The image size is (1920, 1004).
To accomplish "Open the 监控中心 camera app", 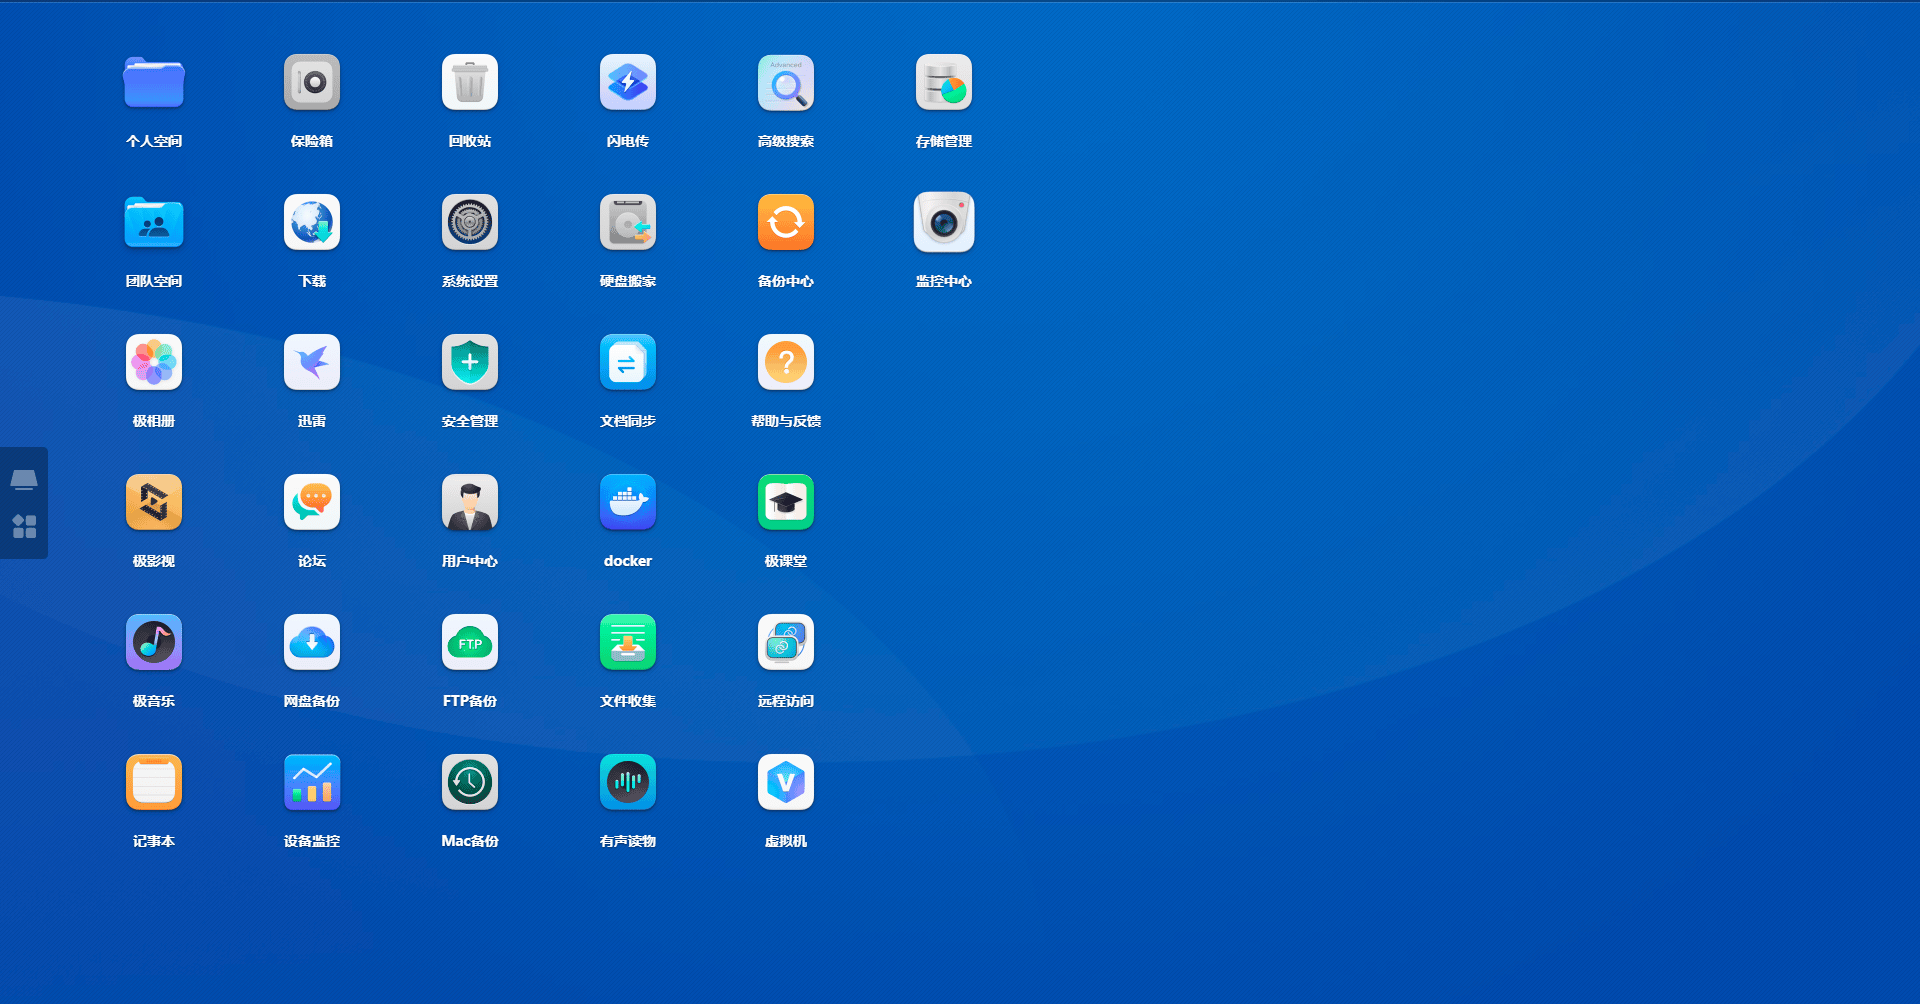I will point(944,222).
